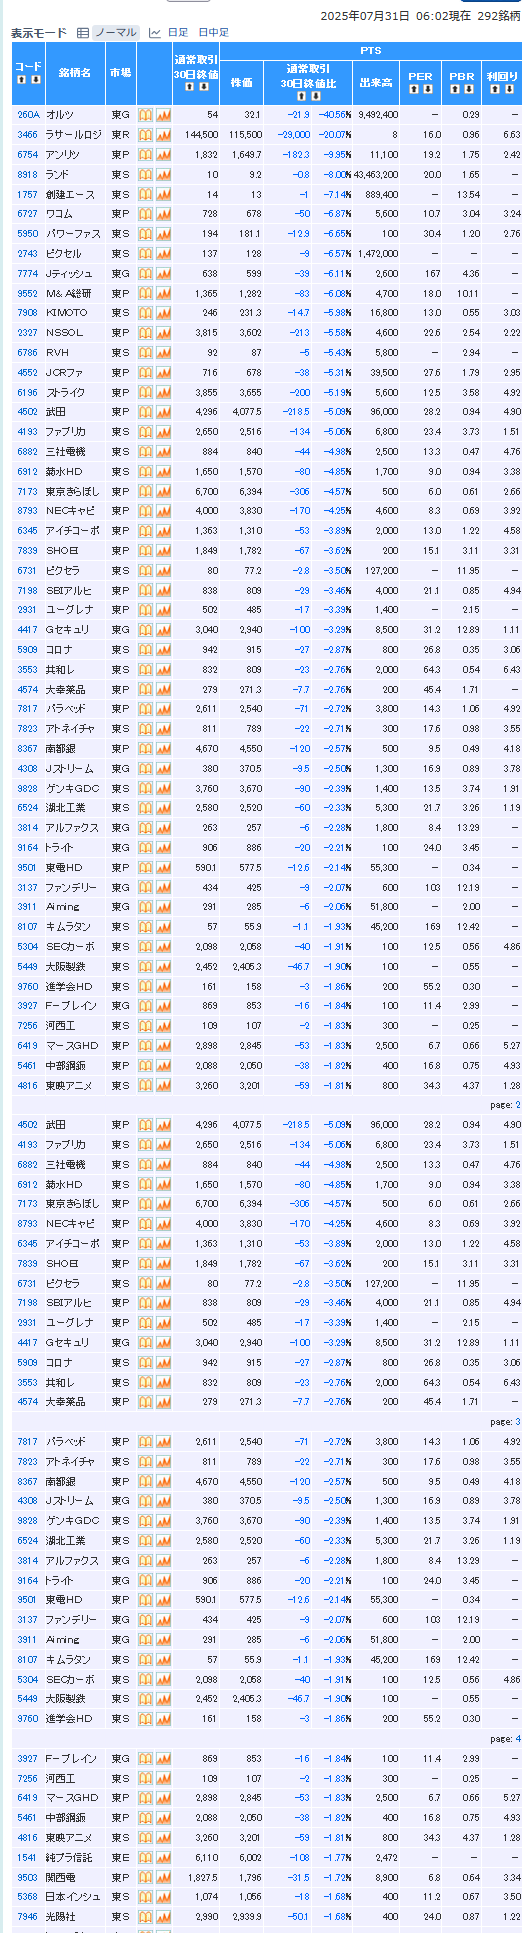Image resolution: width=528 pixels, height=1933 pixels.
Task: Switch to 日中足 display mode
Action: coord(214,33)
